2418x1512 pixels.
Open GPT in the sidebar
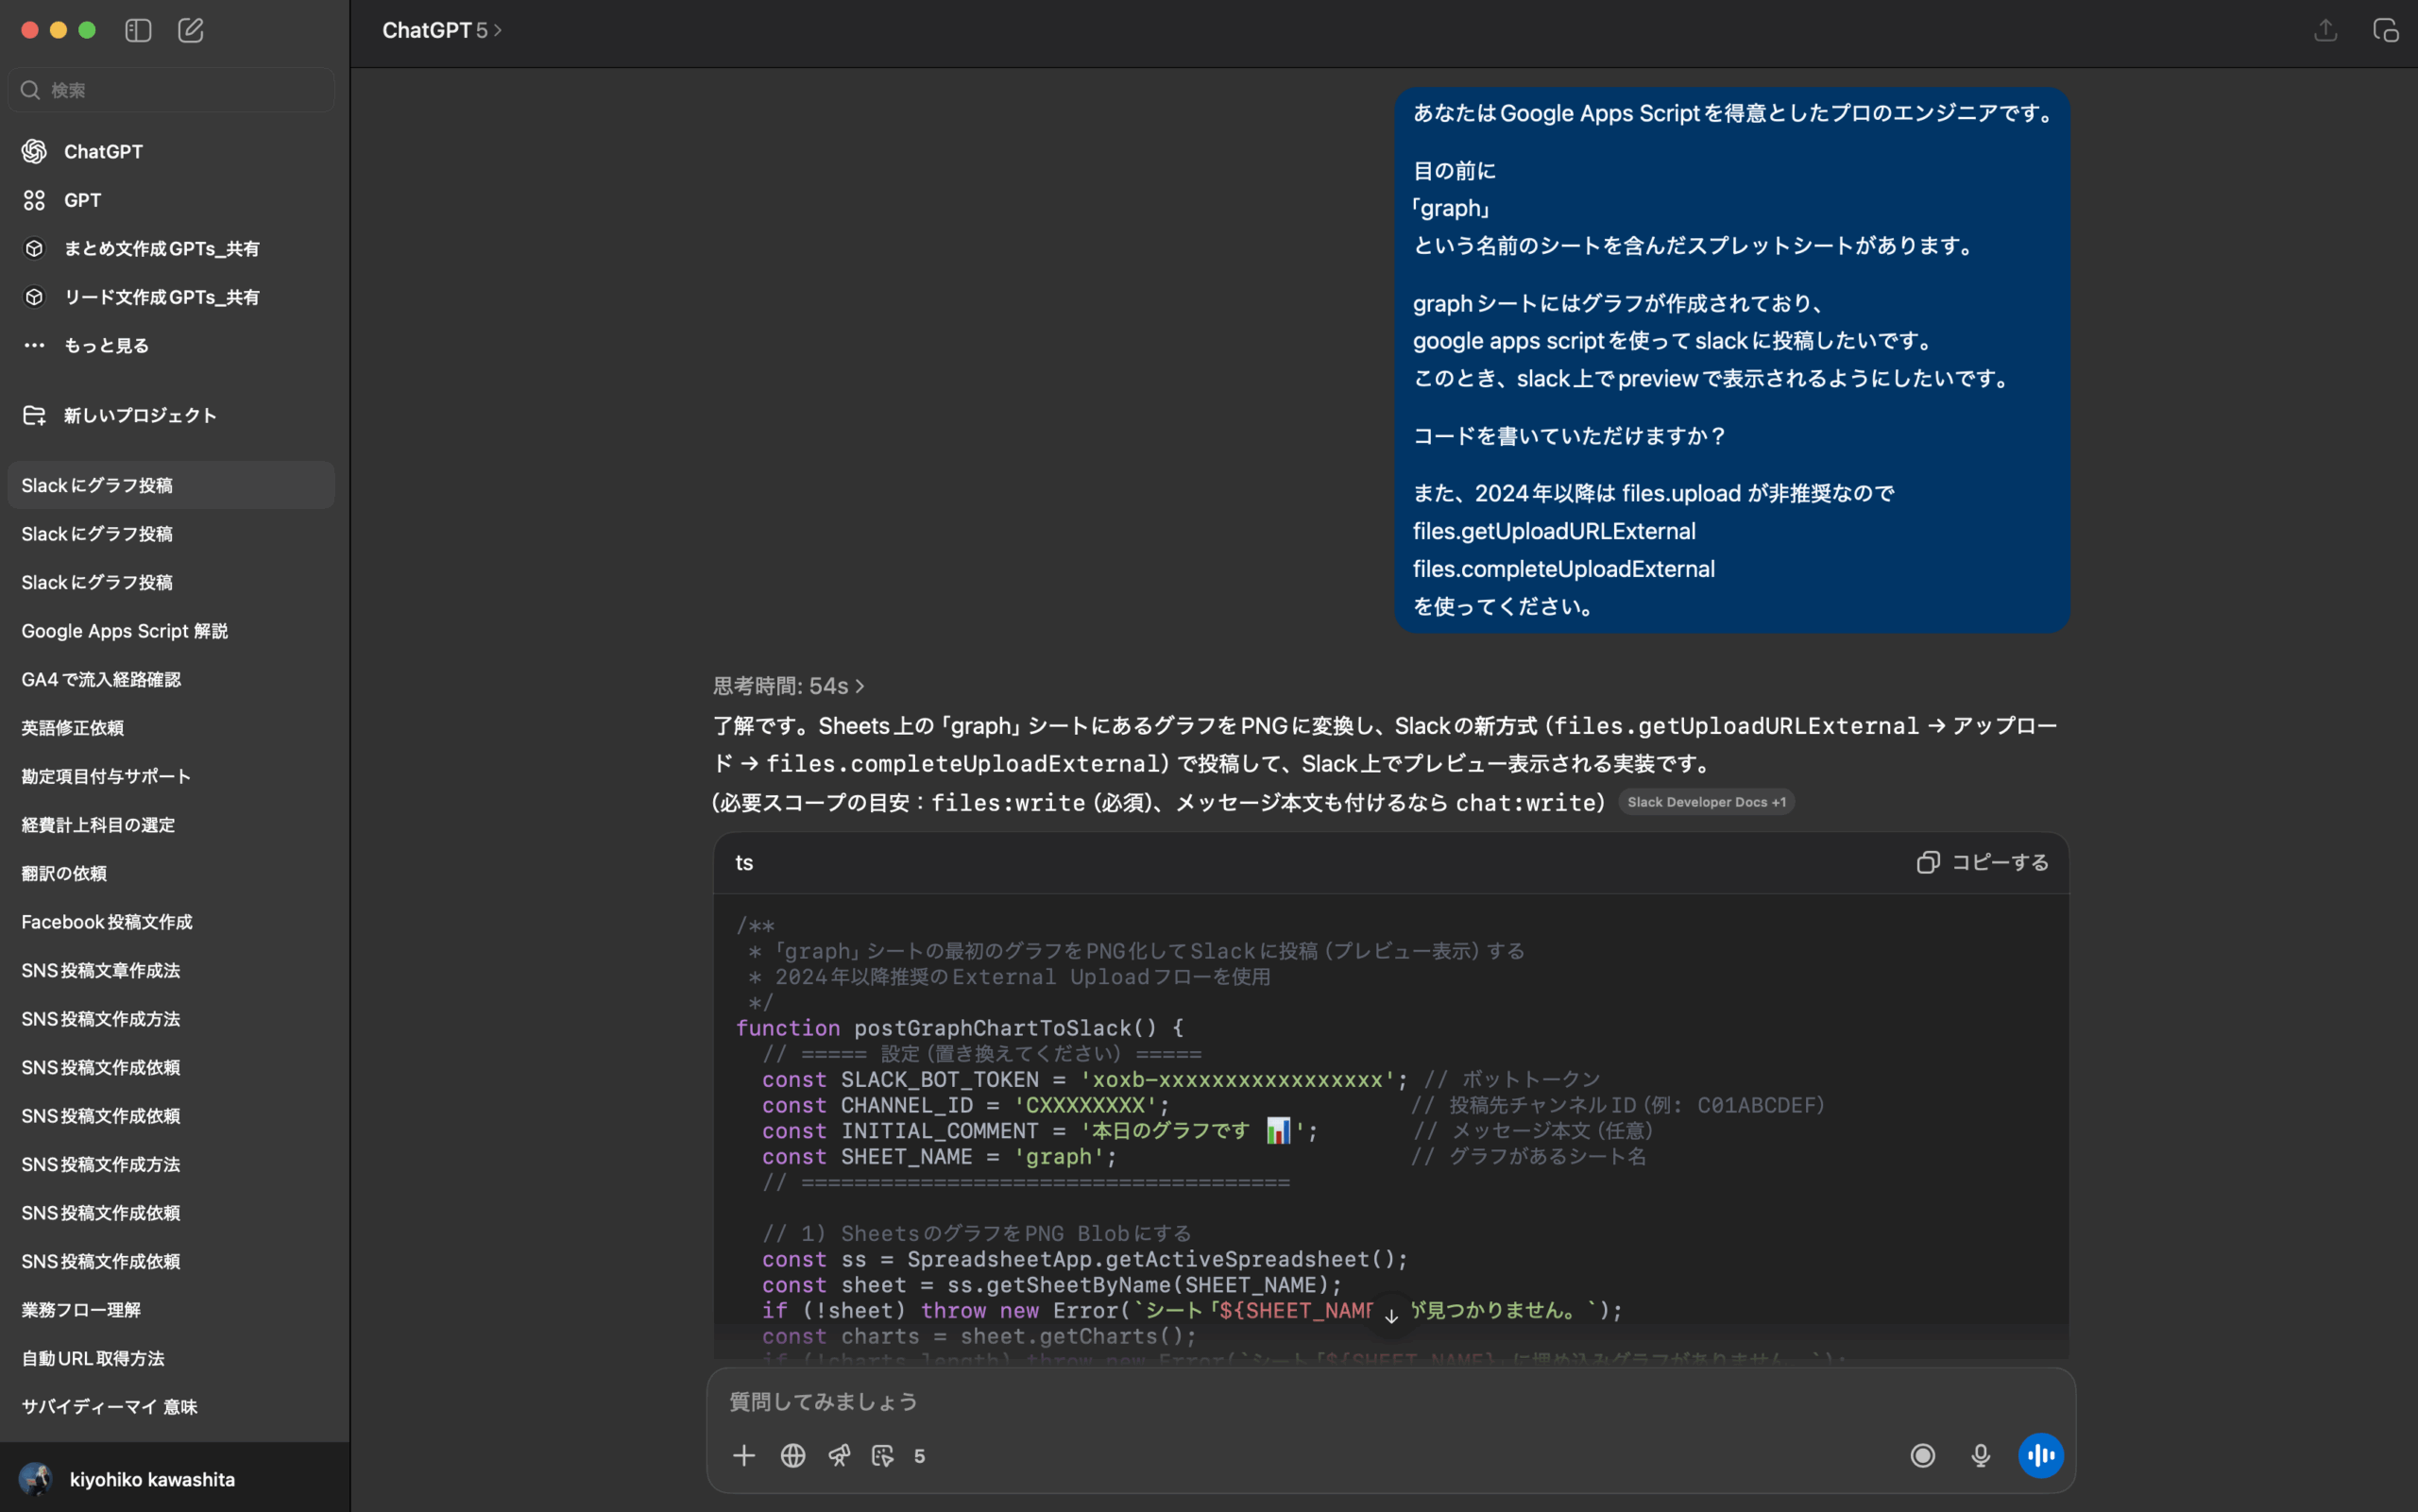point(171,200)
